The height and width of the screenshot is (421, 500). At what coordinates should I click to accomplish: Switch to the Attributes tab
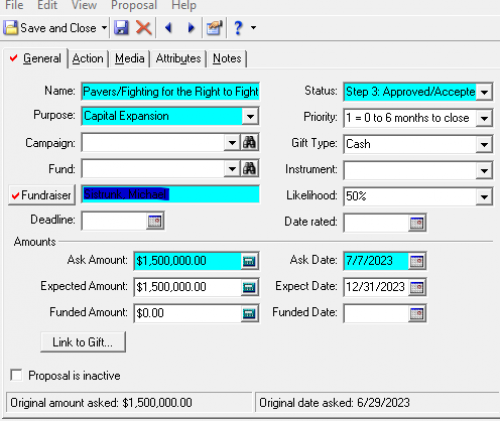tap(178, 59)
